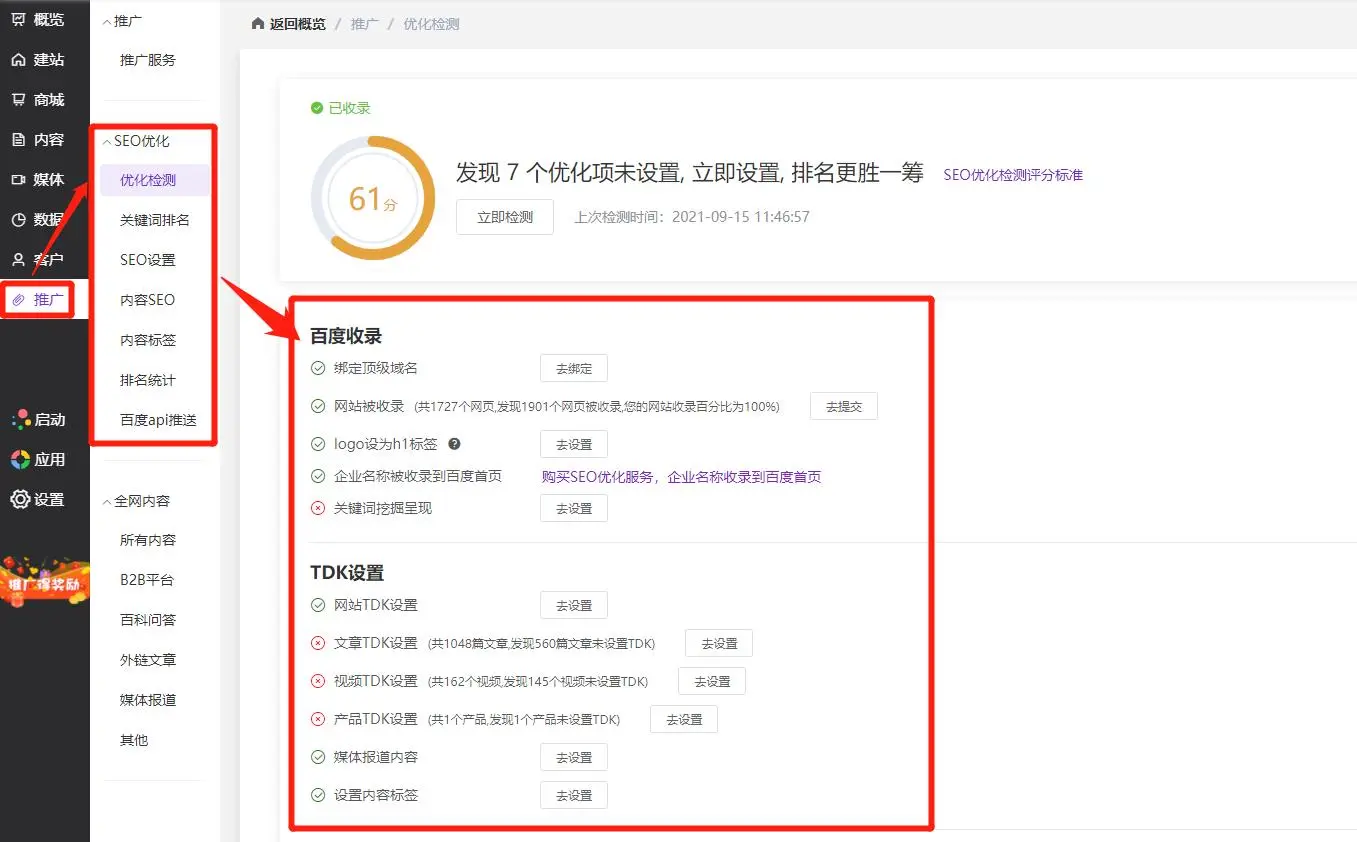Collapse the SEO优化 menu section
The width and height of the screenshot is (1357, 842).
107,142
